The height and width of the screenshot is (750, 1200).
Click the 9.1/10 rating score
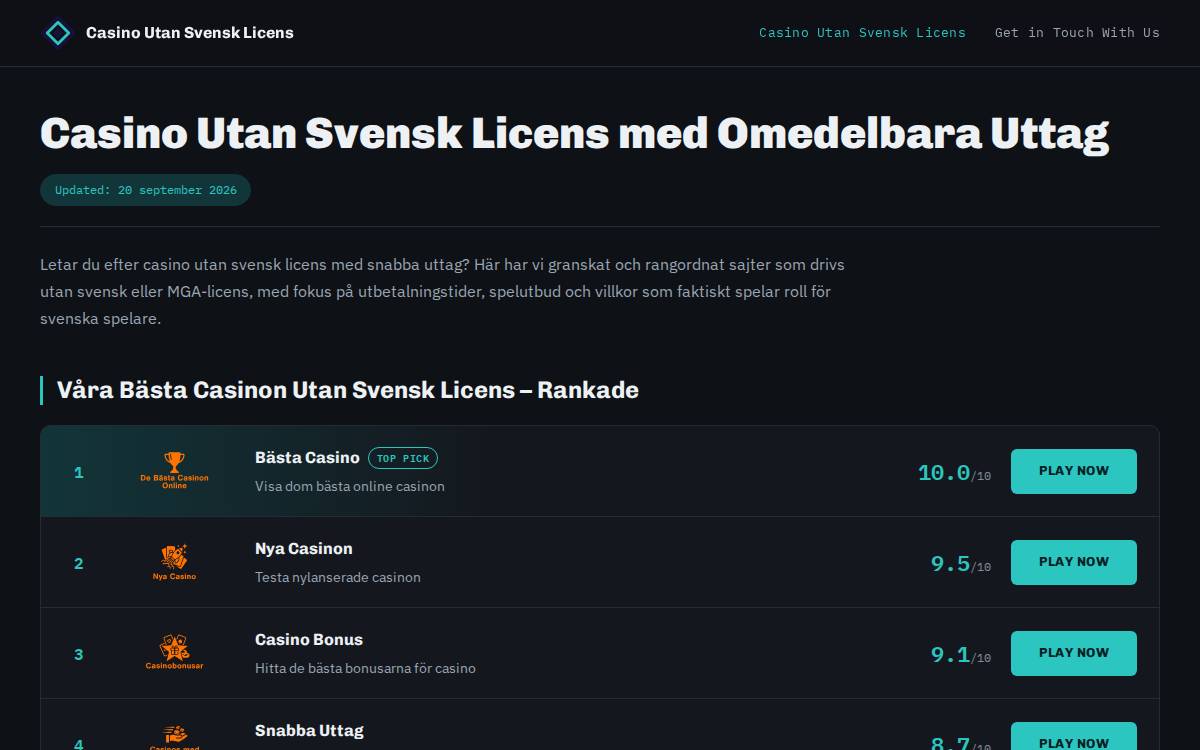point(961,655)
